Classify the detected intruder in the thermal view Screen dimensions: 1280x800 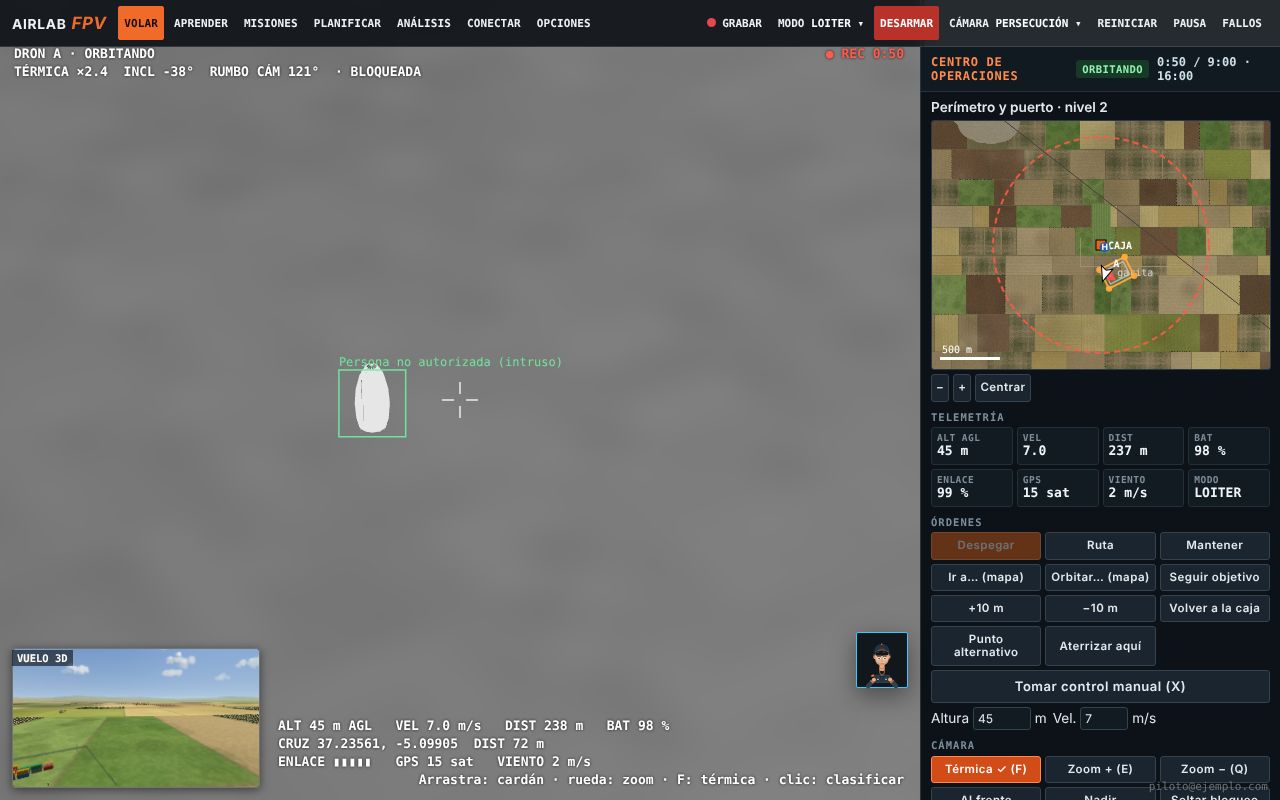[372, 403]
